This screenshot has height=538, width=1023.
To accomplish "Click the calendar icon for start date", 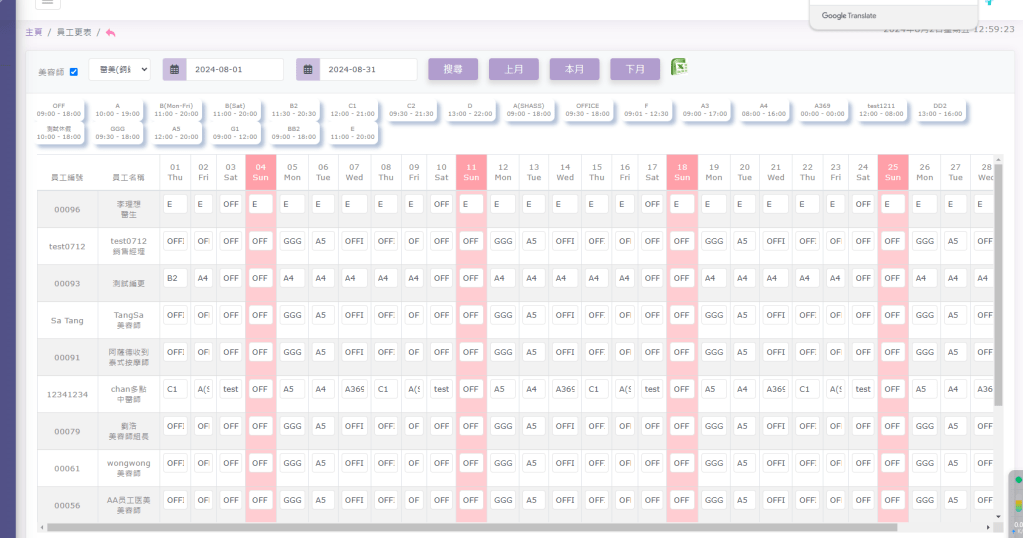I will tap(174, 70).
